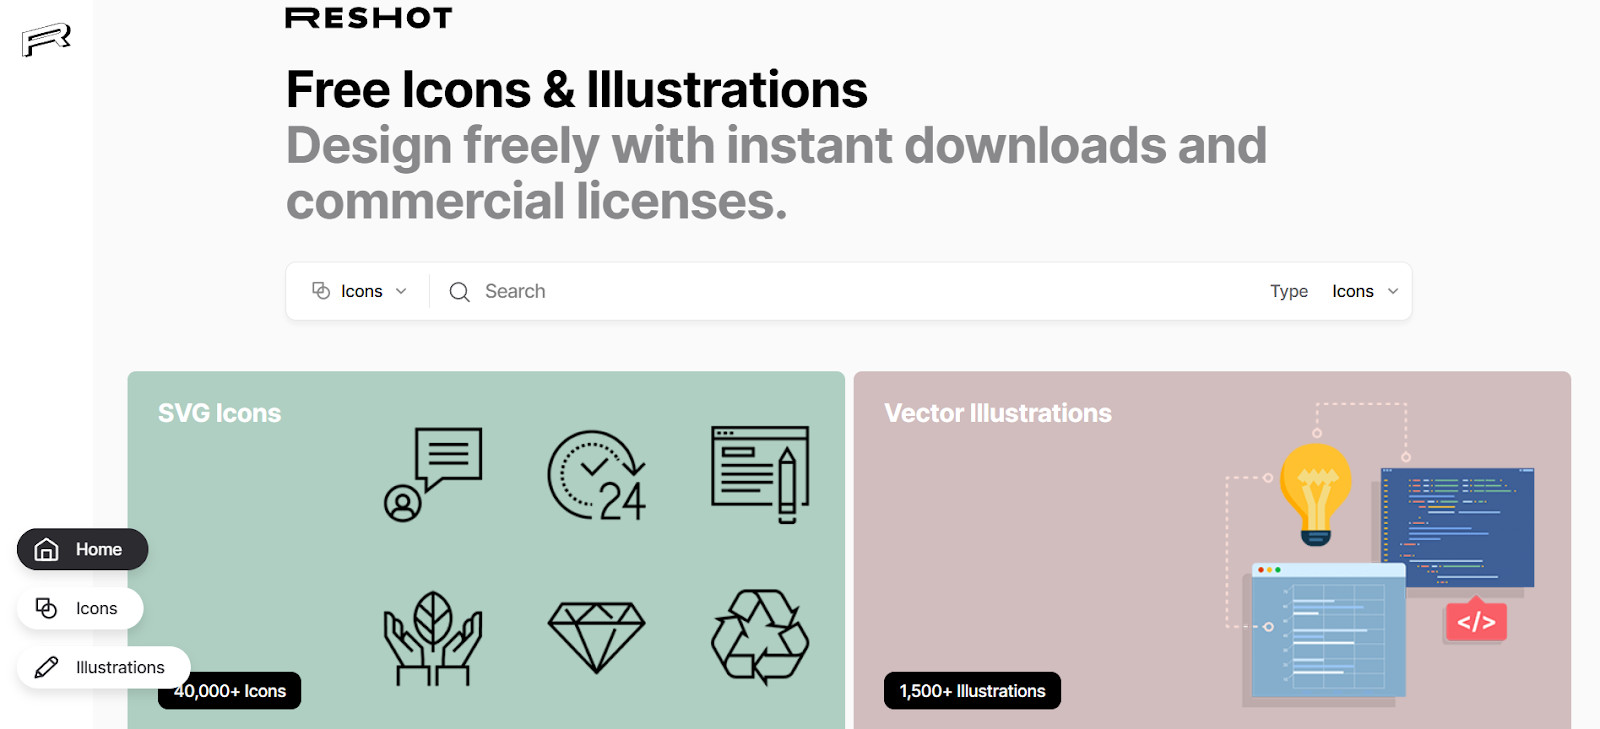Click the 24-hour clock icon
Image resolution: width=1600 pixels, height=729 pixels.
[596, 475]
